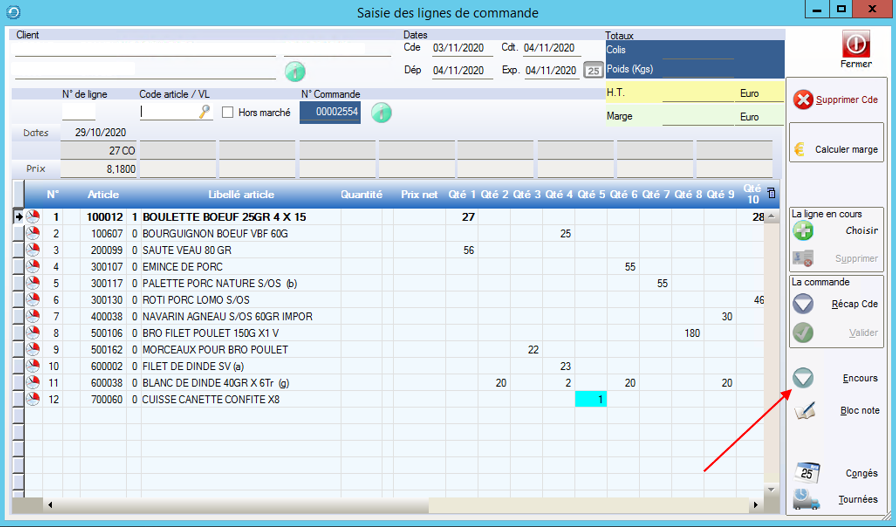Open calendar picker next to Exp. date
The height and width of the screenshot is (527, 896).
[593, 71]
